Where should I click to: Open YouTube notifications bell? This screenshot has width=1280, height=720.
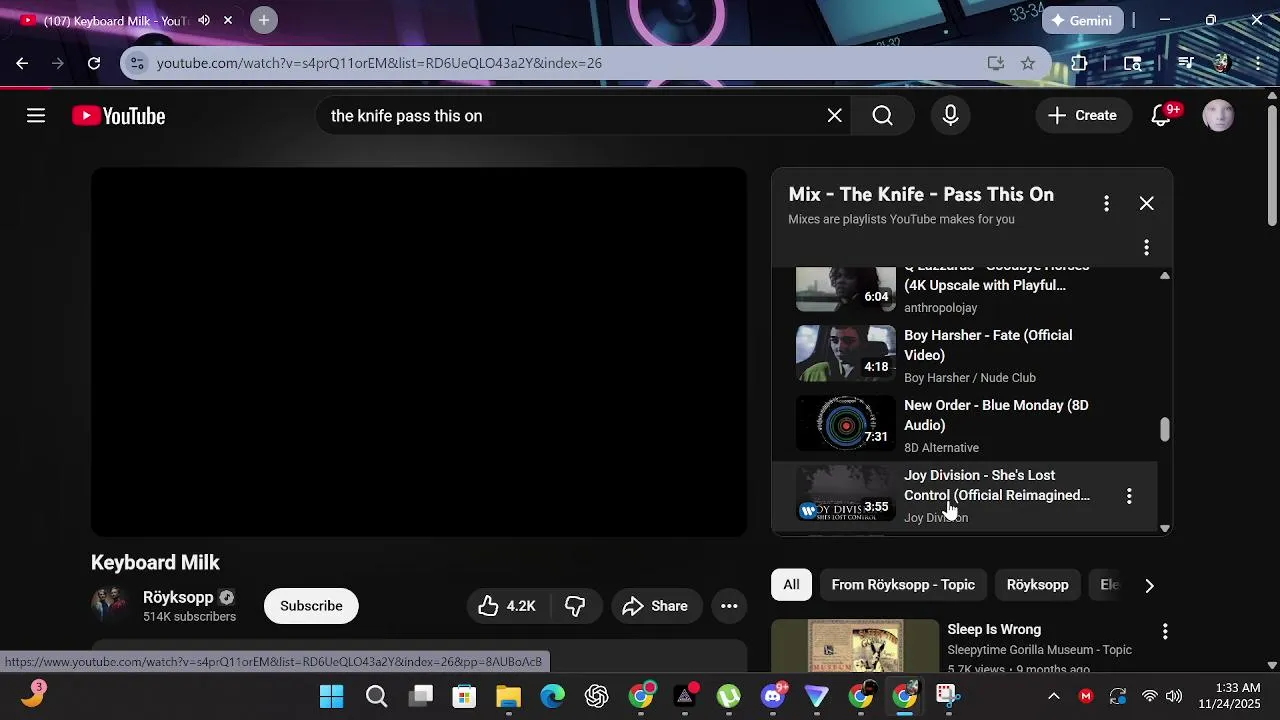pyautogui.click(x=1161, y=116)
